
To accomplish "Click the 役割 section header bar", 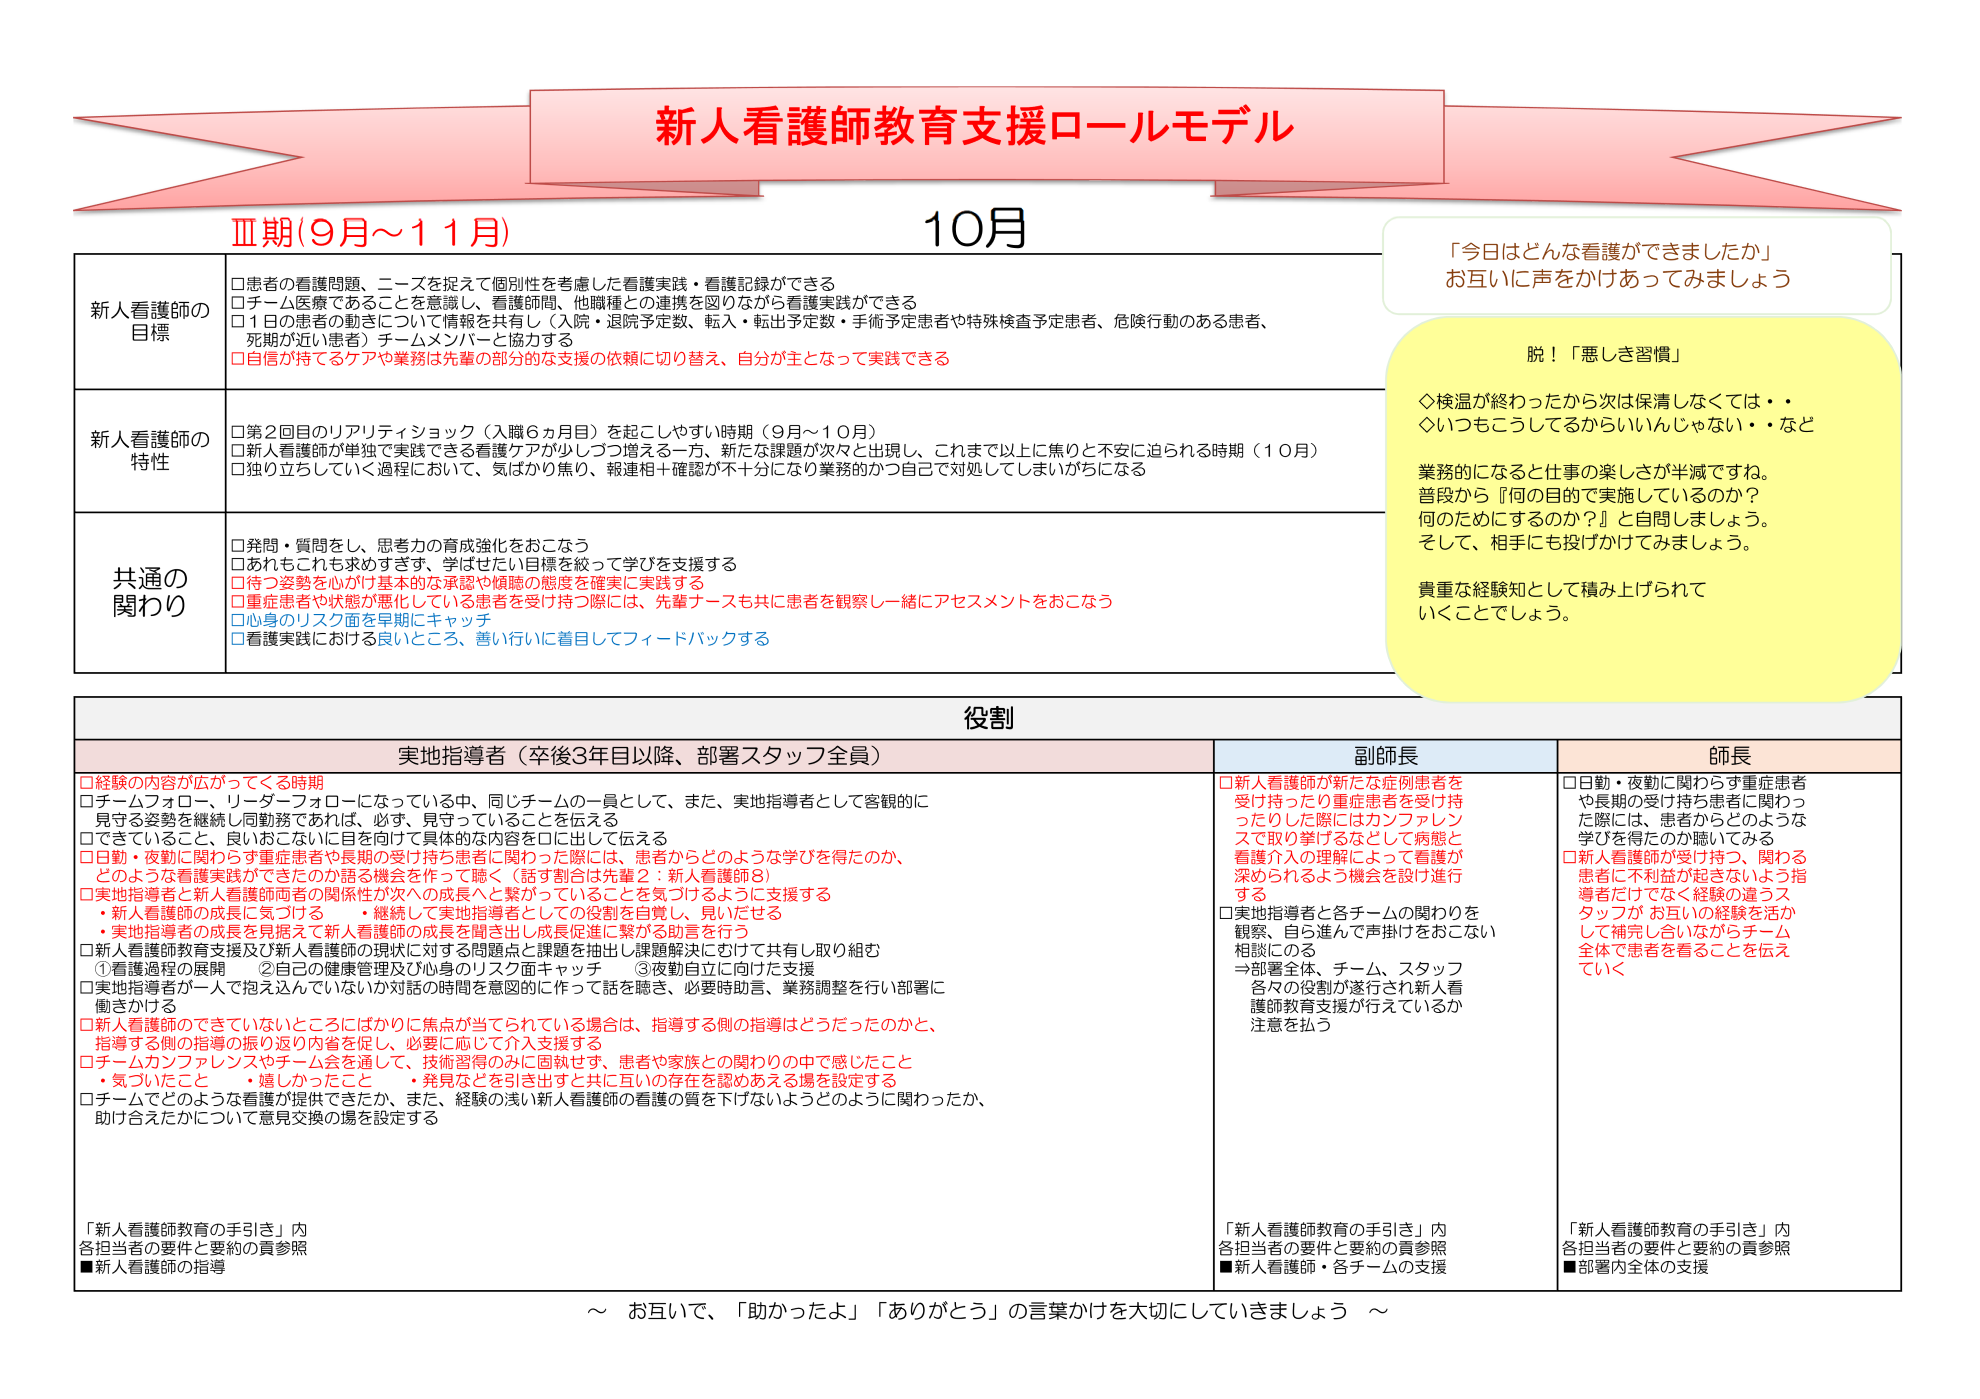I will (987, 718).
